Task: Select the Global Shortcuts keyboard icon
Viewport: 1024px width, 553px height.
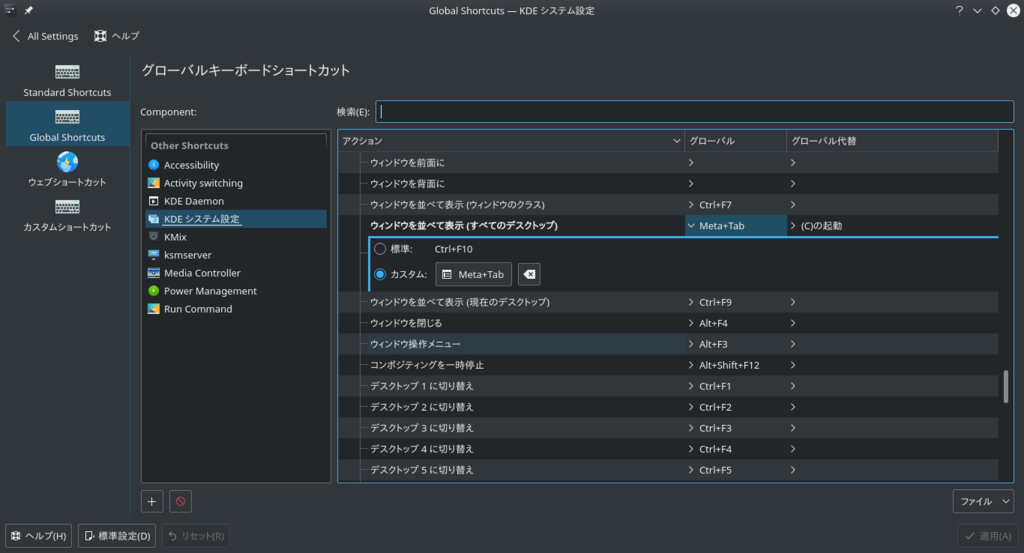Action: click(67, 117)
